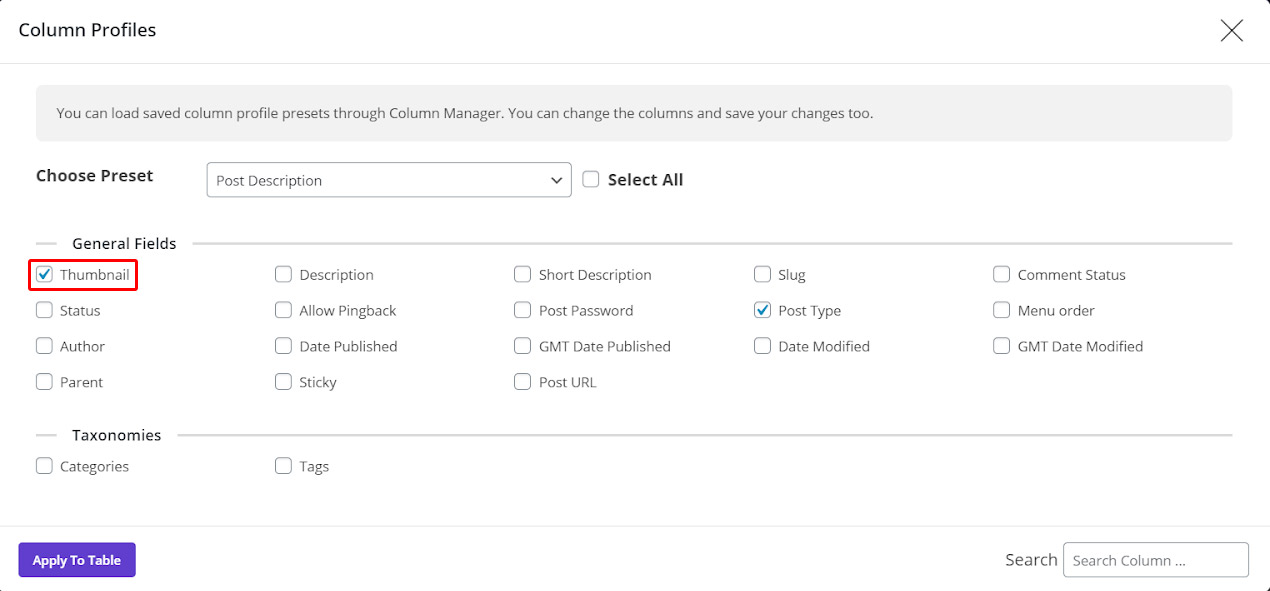Check the Sticky checkbox
This screenshot has height=591, width=1270.
tap(283, 382)
